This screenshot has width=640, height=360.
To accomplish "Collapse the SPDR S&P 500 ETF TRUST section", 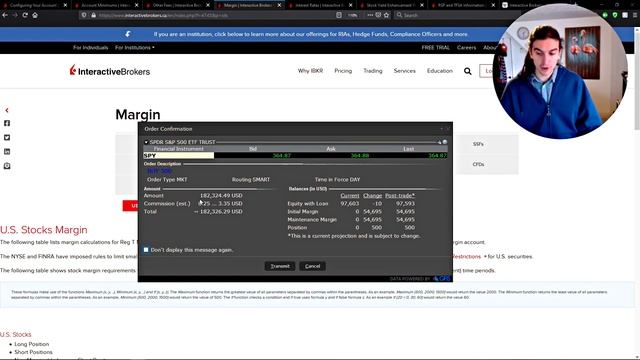I will coord(146,142).
